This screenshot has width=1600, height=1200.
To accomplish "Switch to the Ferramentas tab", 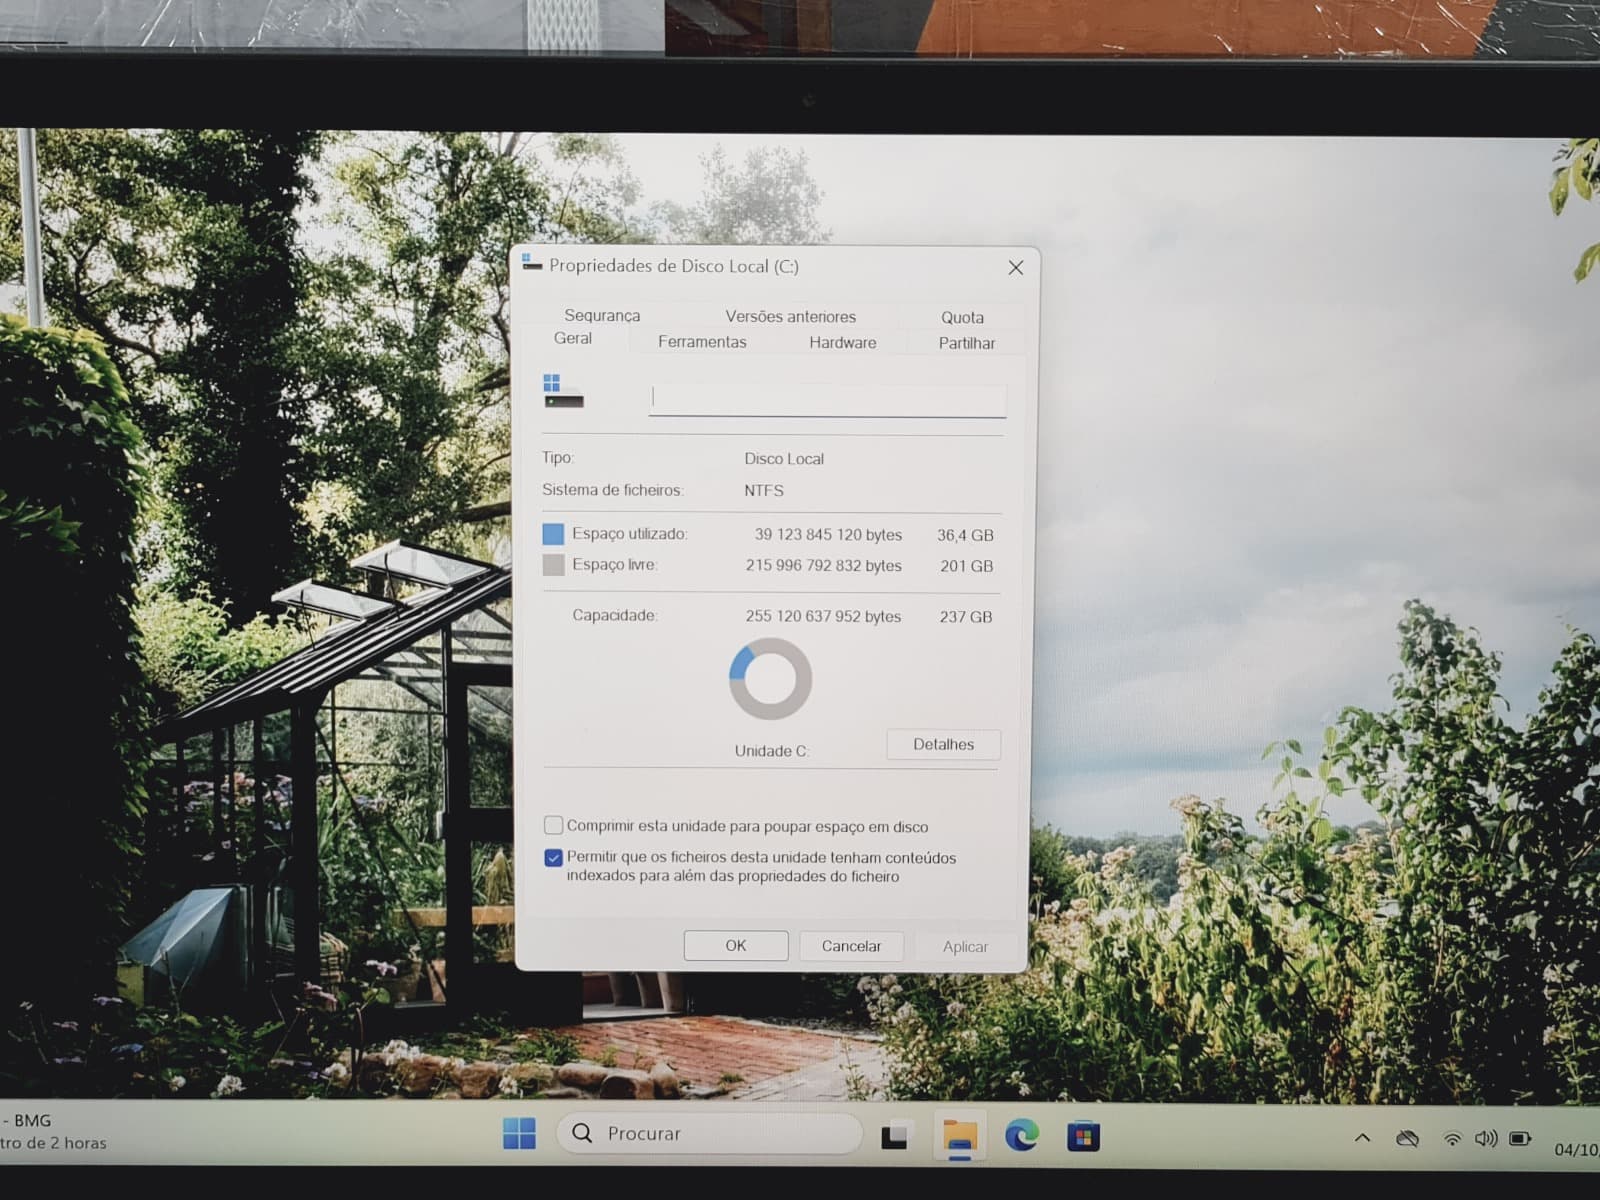I will click(x=702, y=341).
